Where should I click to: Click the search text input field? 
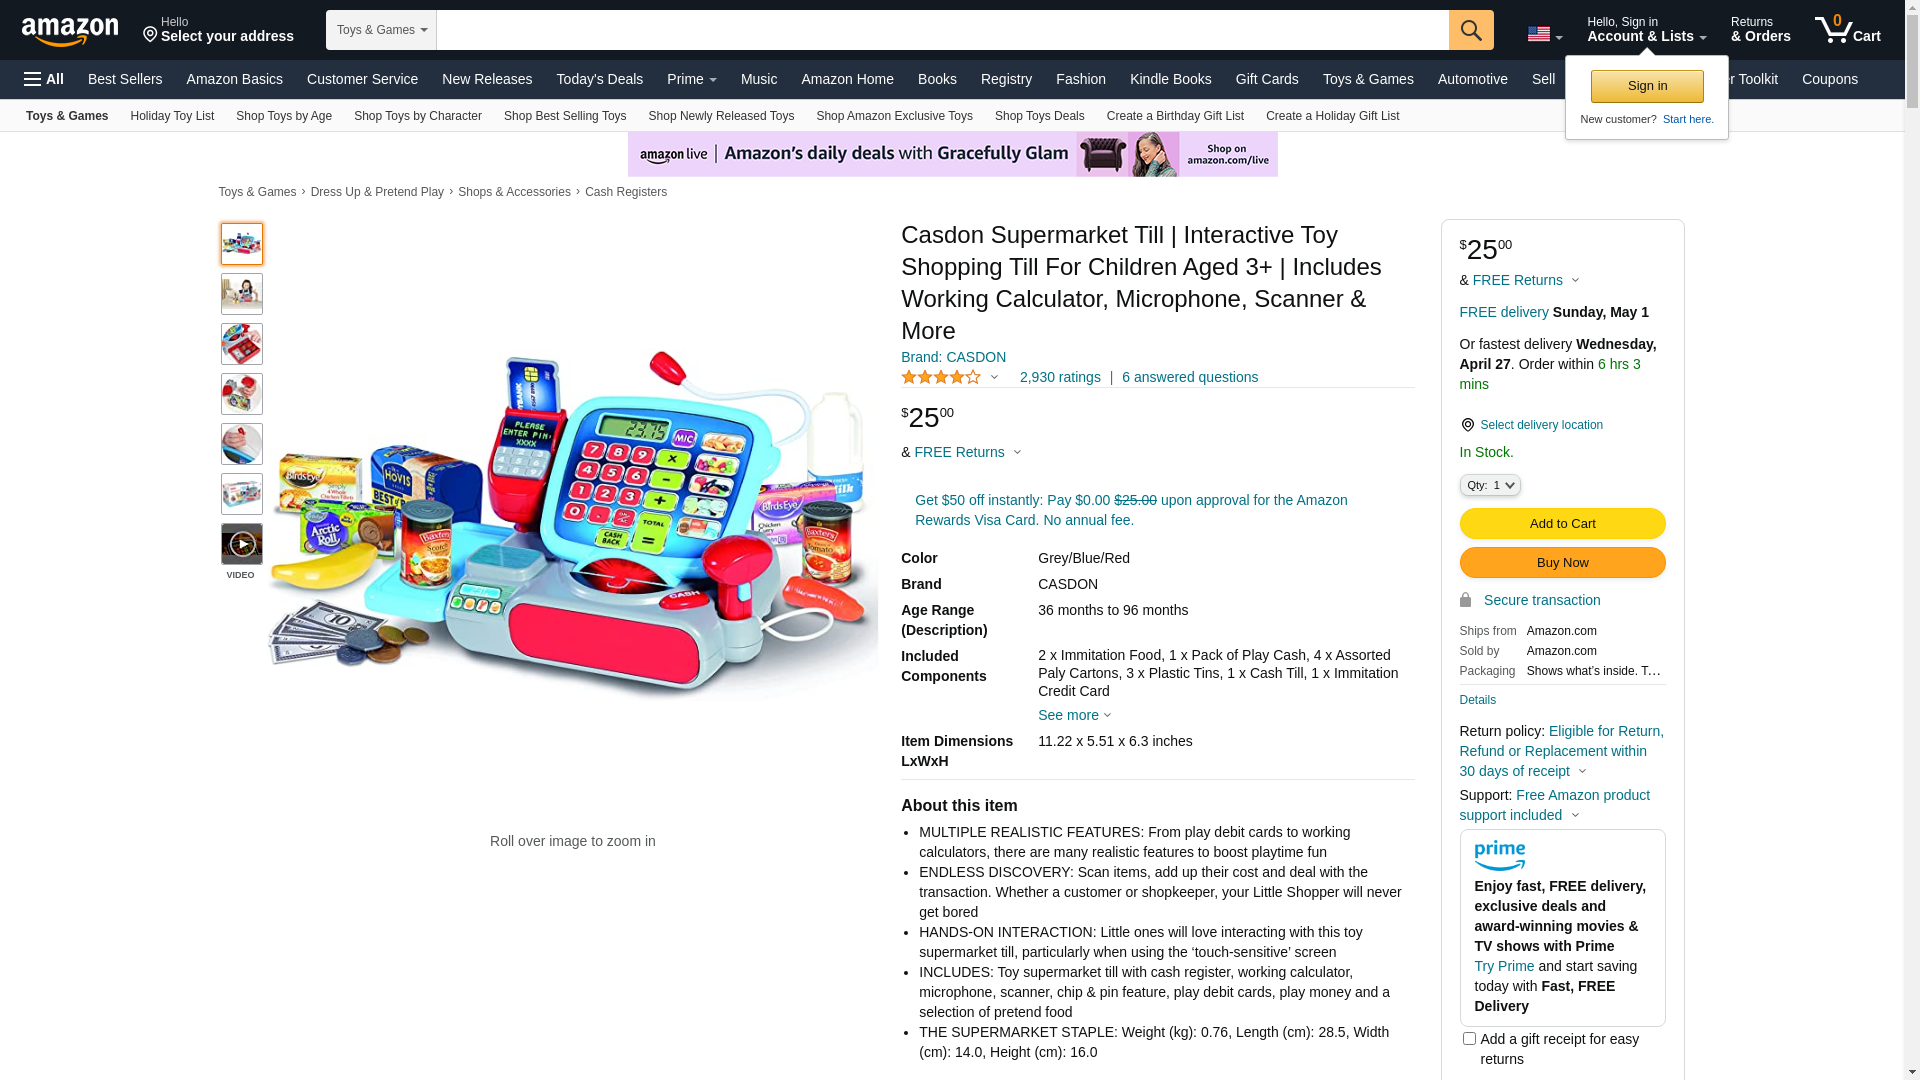tap(942, 30)
